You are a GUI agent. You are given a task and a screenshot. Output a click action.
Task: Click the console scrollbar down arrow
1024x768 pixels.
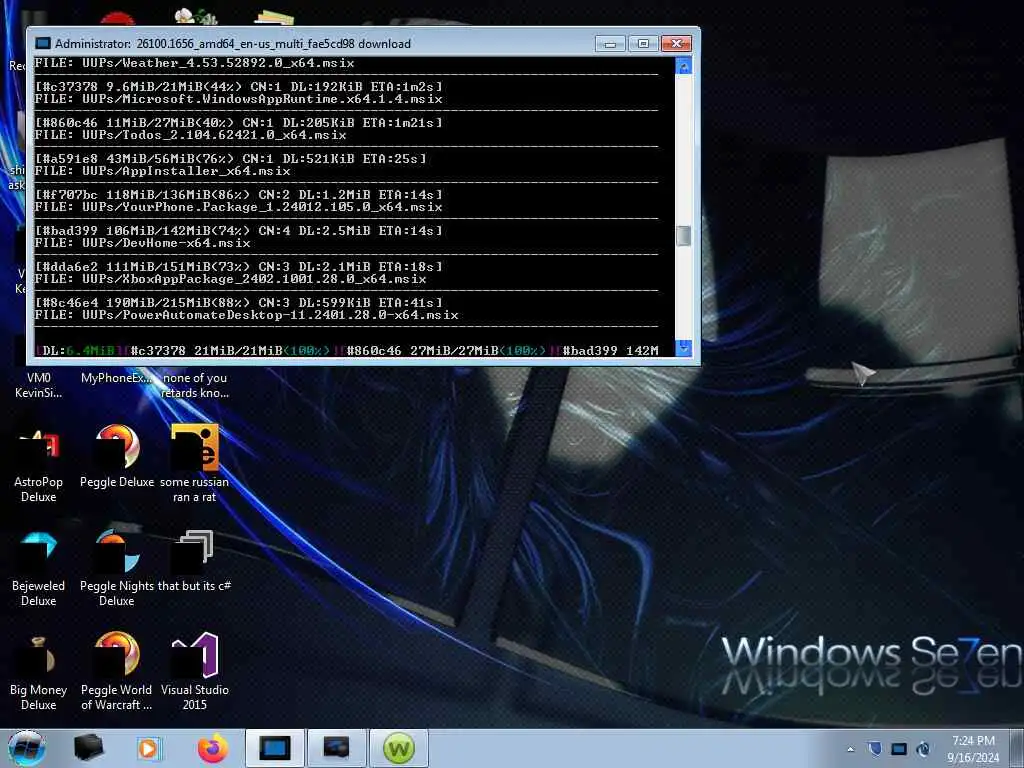coord(683,347)
